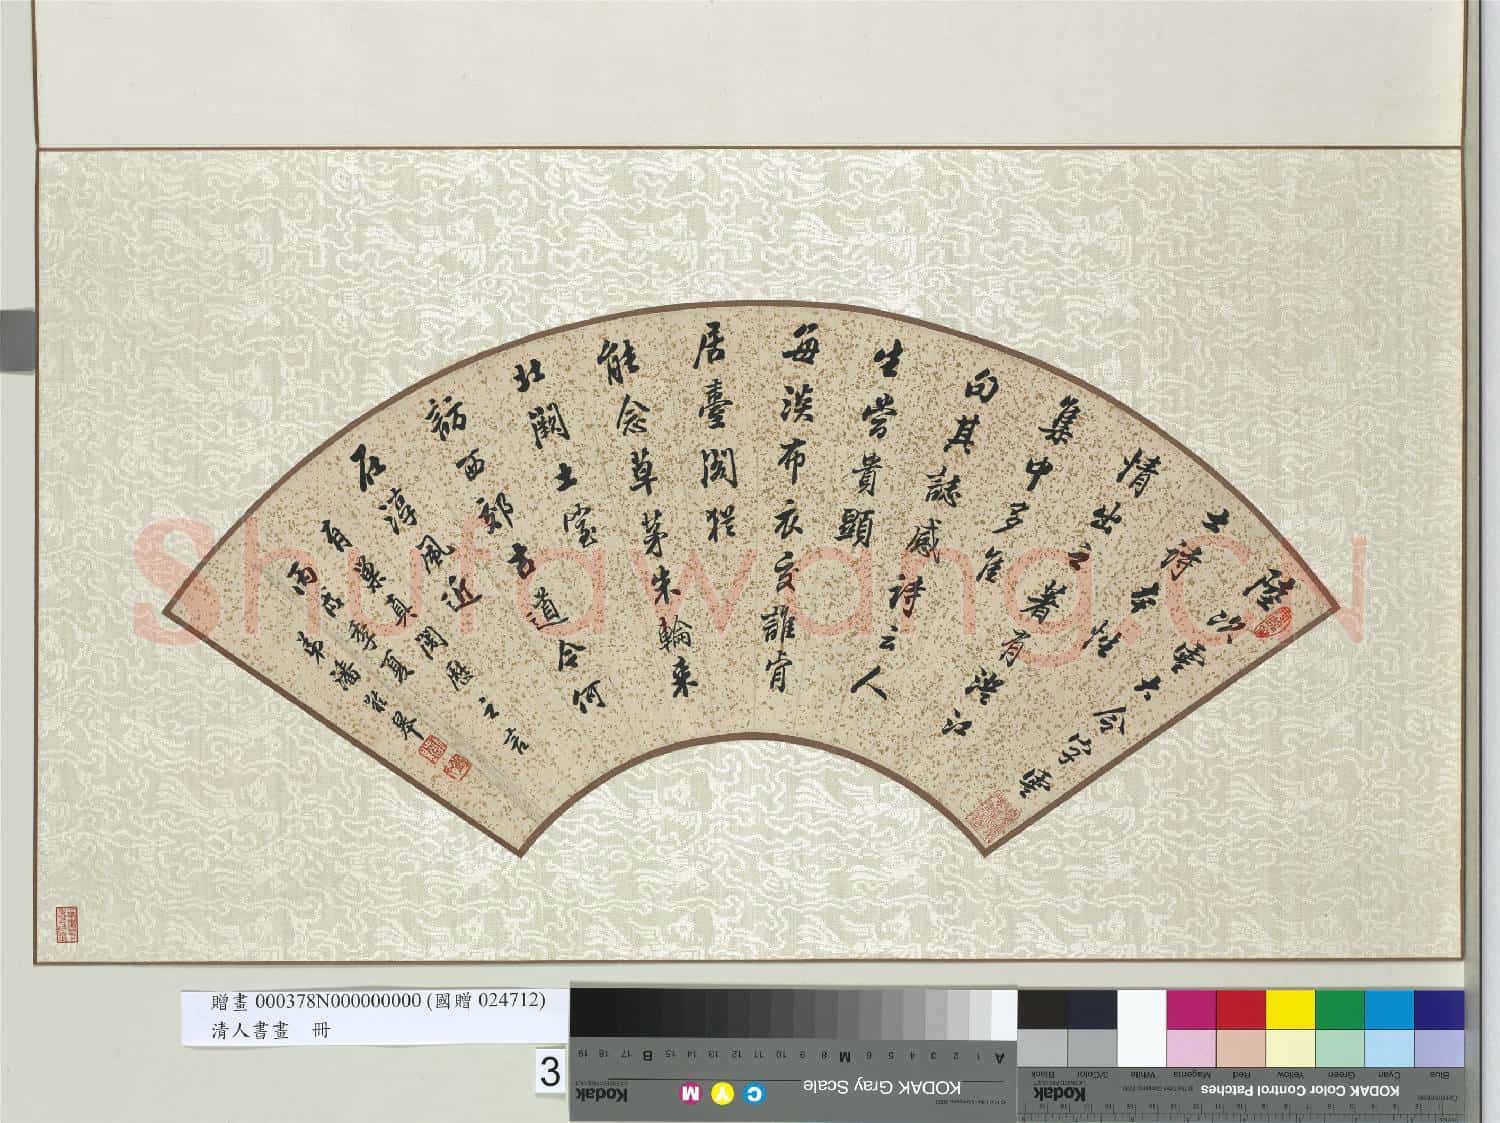
Task: Select the dark blue color patch
Action: click(1439, 1008)
